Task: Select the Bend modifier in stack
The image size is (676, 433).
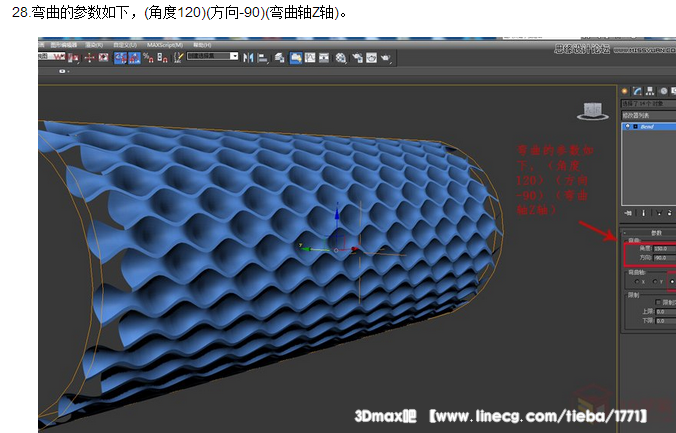Action: [x=649, y=126]
